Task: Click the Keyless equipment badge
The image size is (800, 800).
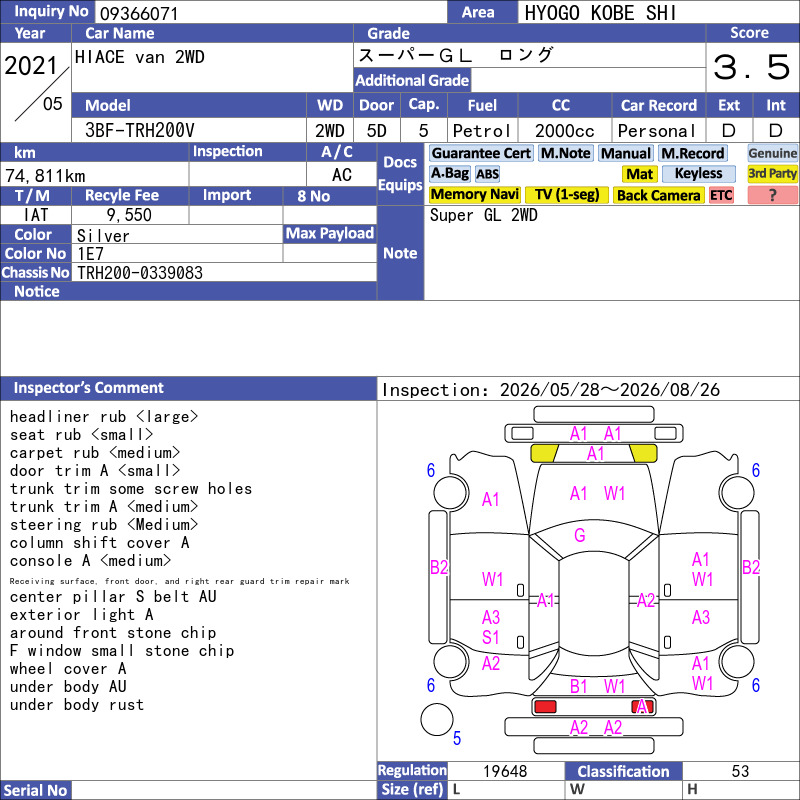Action: [x=698, y=173]
